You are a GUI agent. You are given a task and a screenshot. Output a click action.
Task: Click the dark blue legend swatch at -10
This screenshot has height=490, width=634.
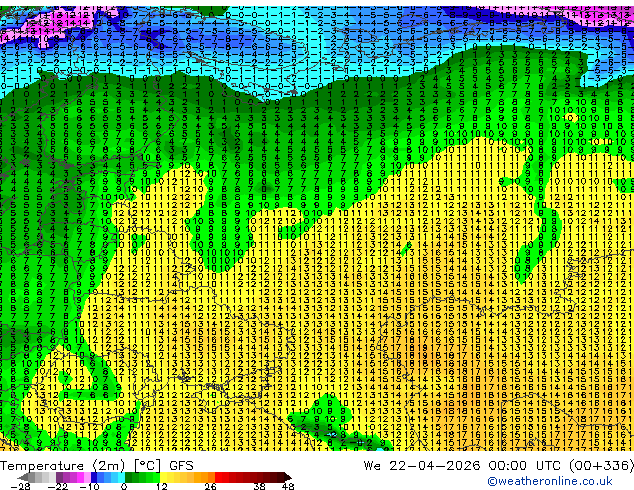94,477
